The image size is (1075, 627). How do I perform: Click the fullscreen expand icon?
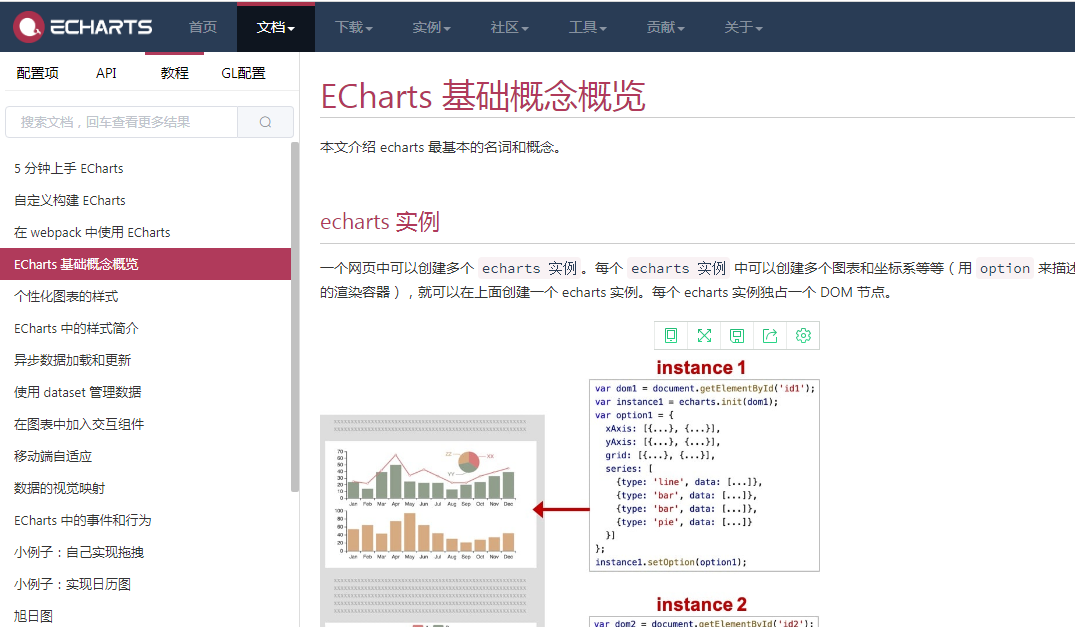coord(704,335)
